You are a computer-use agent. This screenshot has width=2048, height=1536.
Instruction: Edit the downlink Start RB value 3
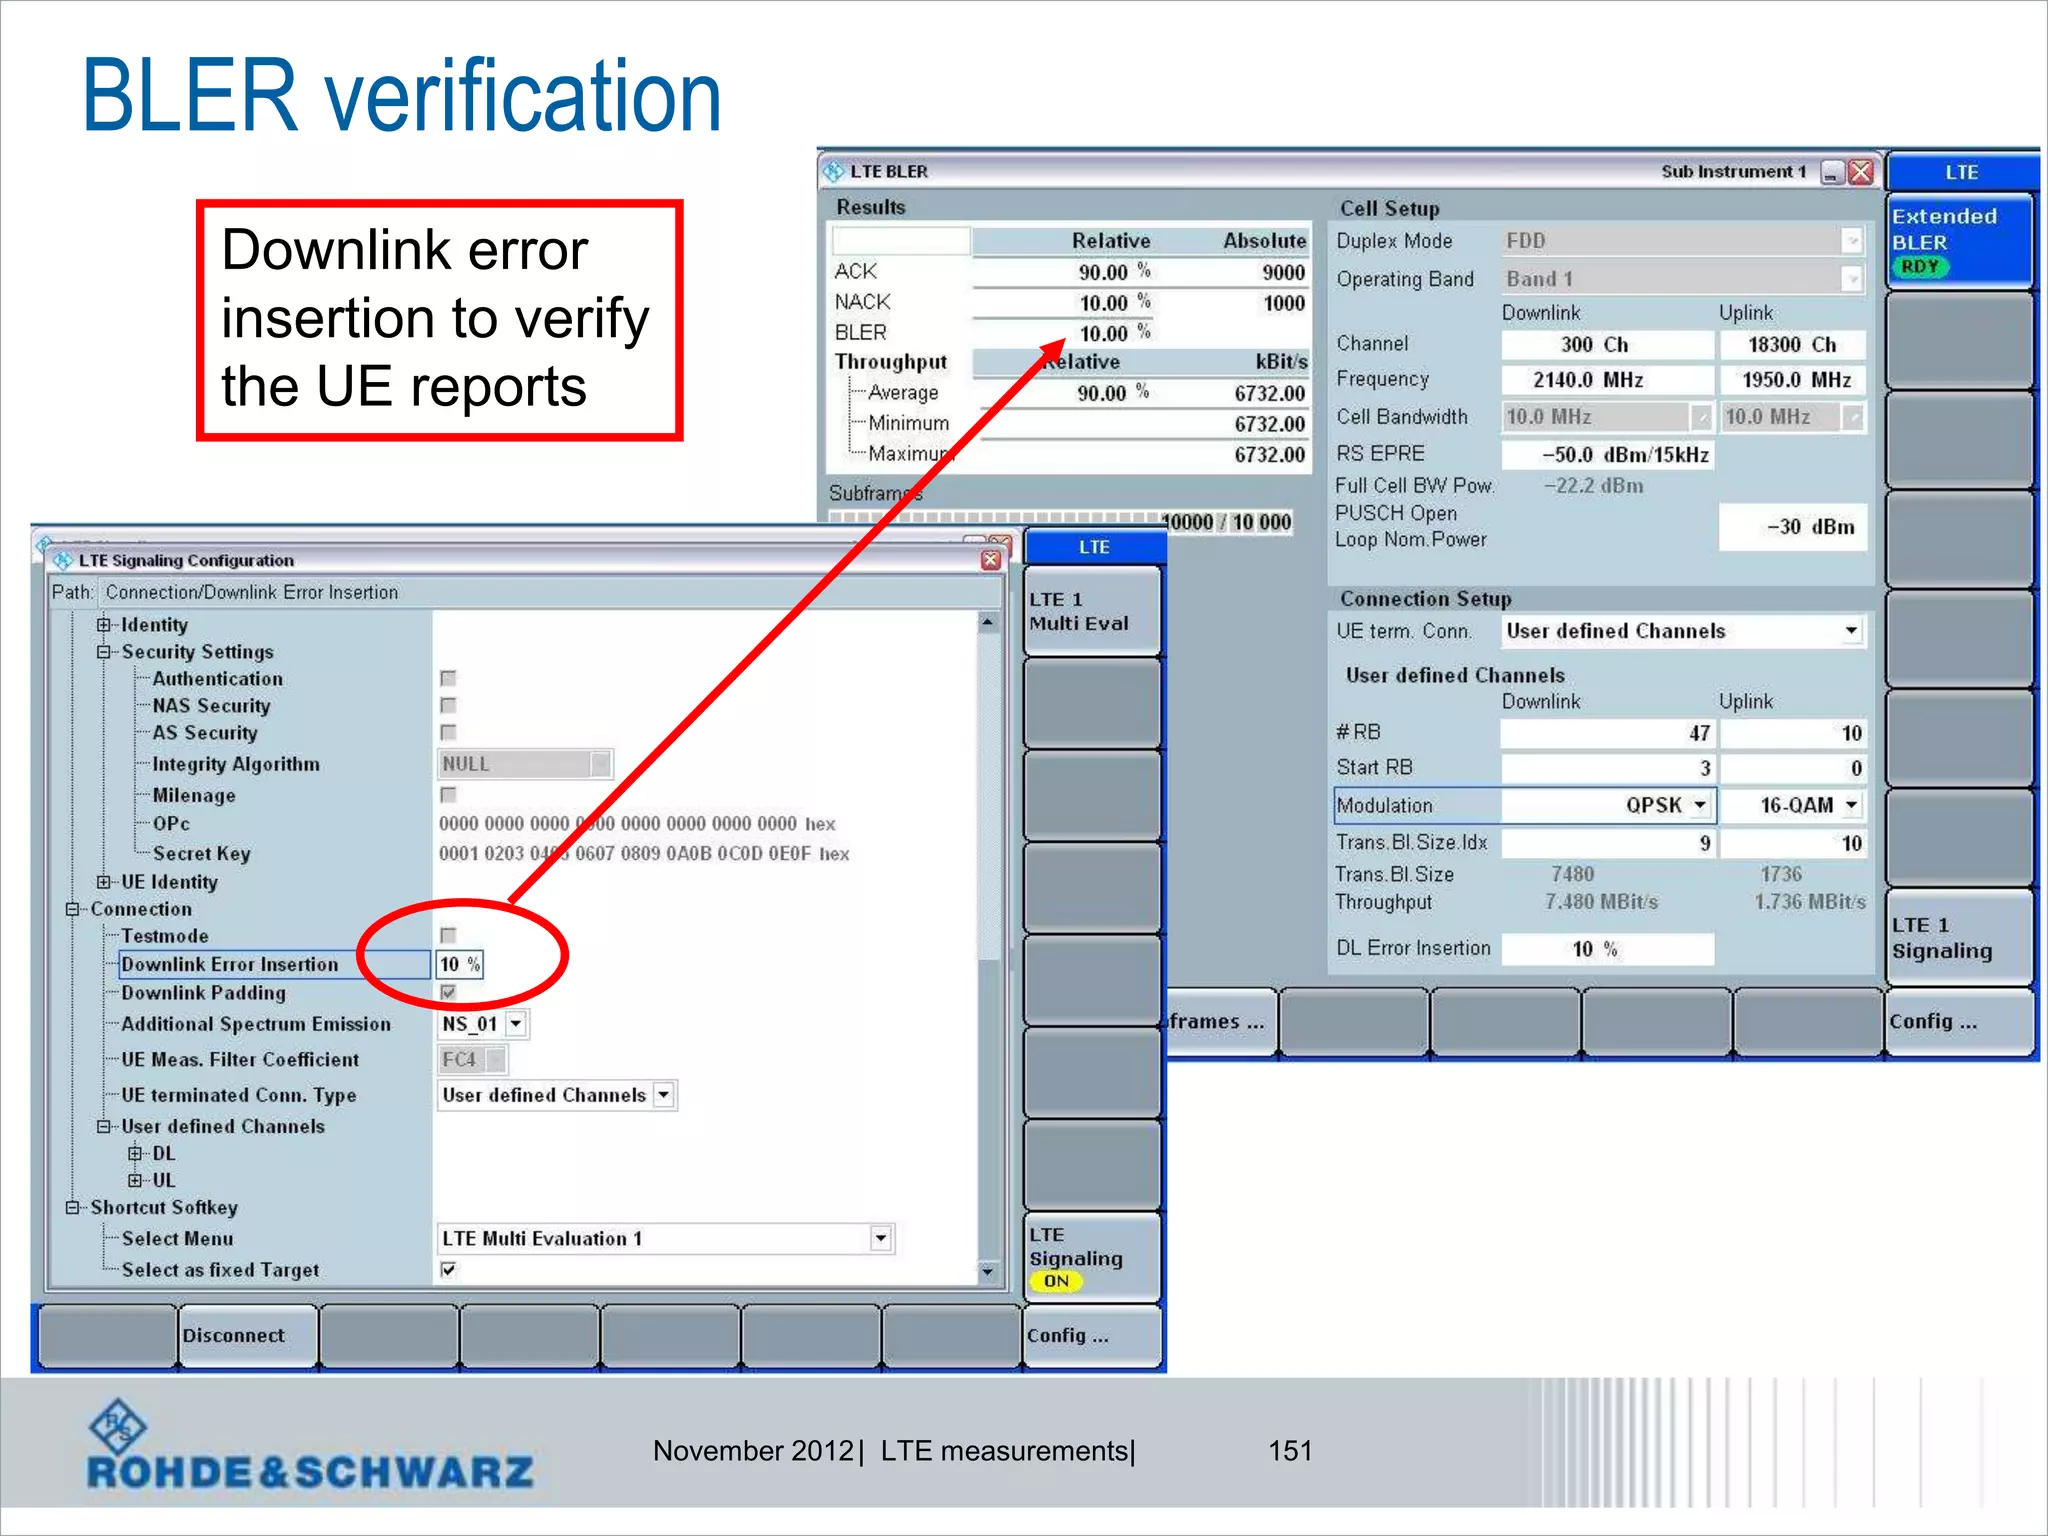pyautogui.click(x=1607, y=768)
